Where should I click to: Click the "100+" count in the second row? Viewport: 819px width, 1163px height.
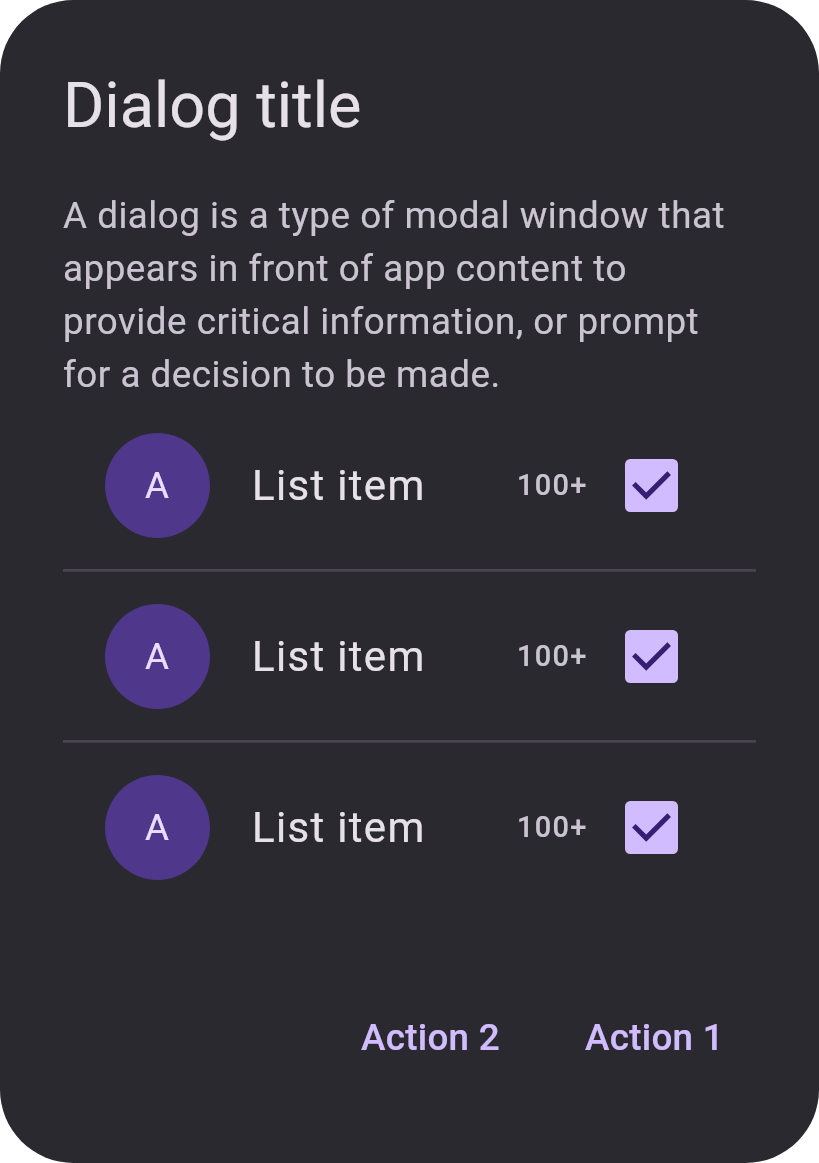pyautogui.click(x=552, y=656)
